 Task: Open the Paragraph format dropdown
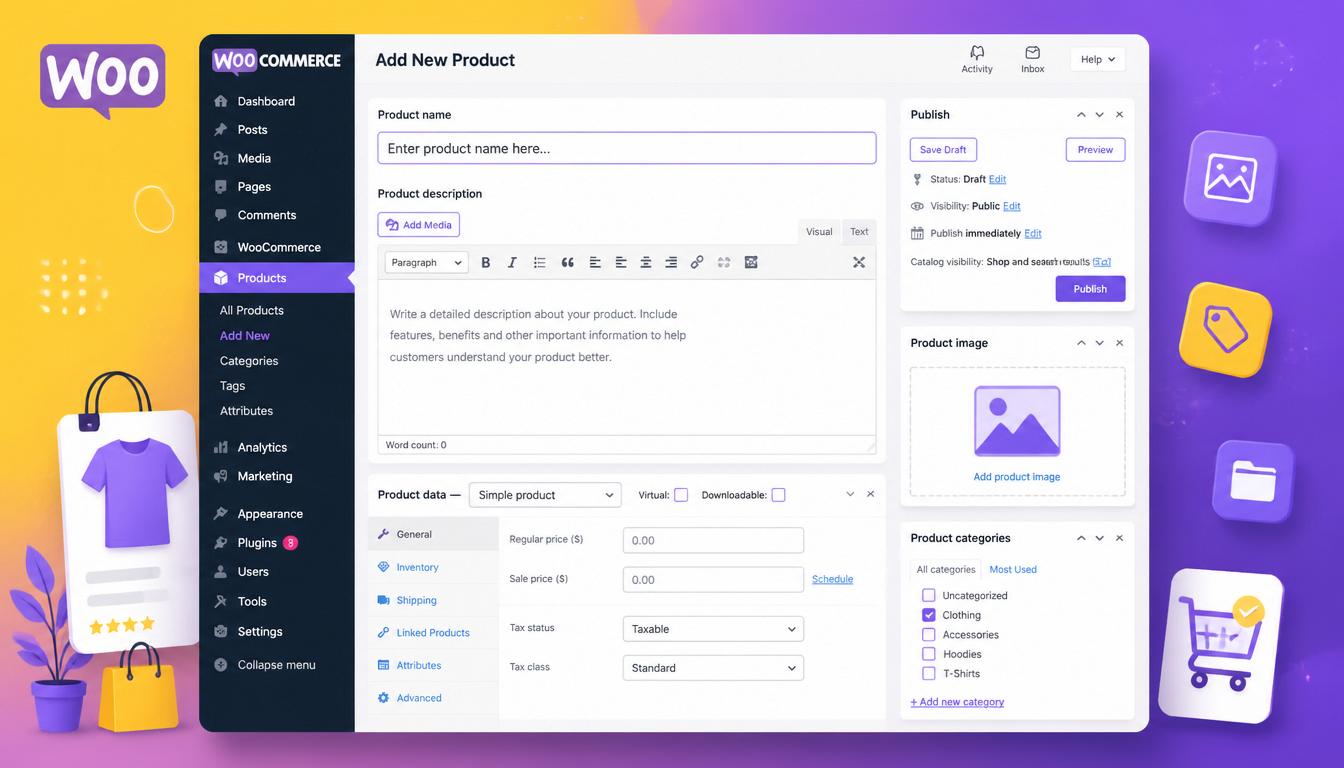pyautogui.click(x=426, y=262)
